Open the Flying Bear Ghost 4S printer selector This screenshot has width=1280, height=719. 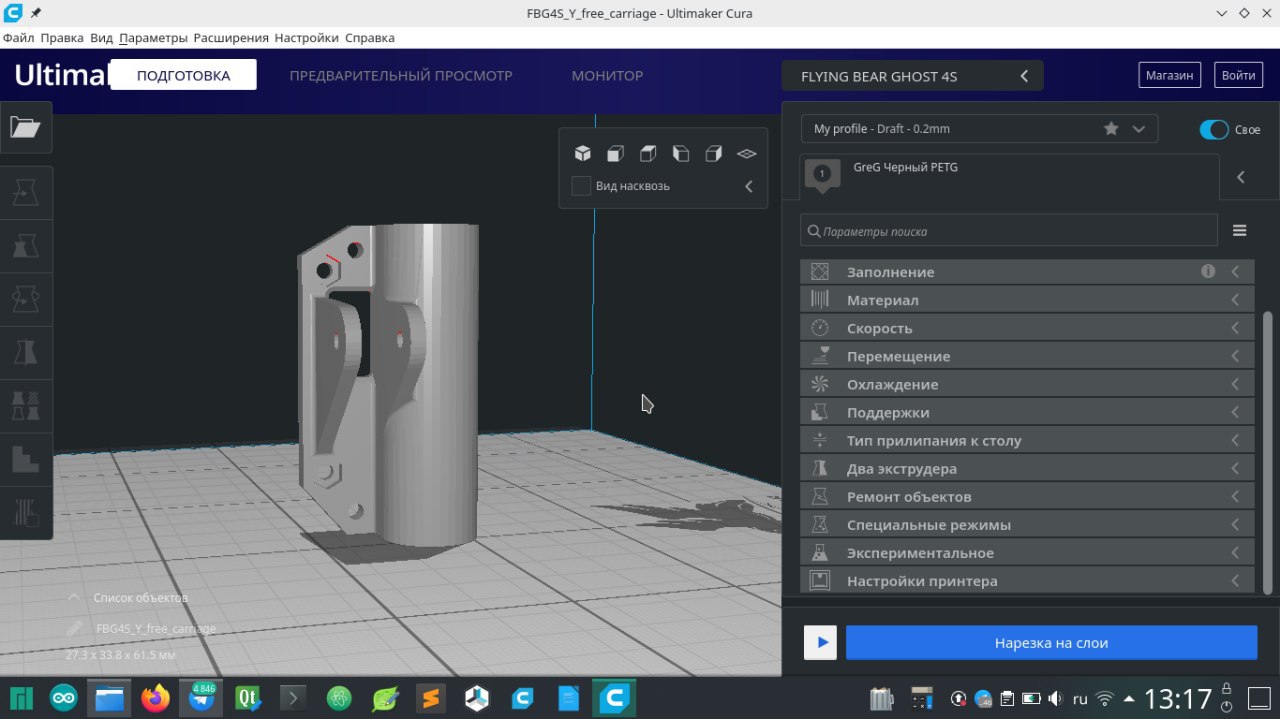pyautogui.click(x=912, y=76)
